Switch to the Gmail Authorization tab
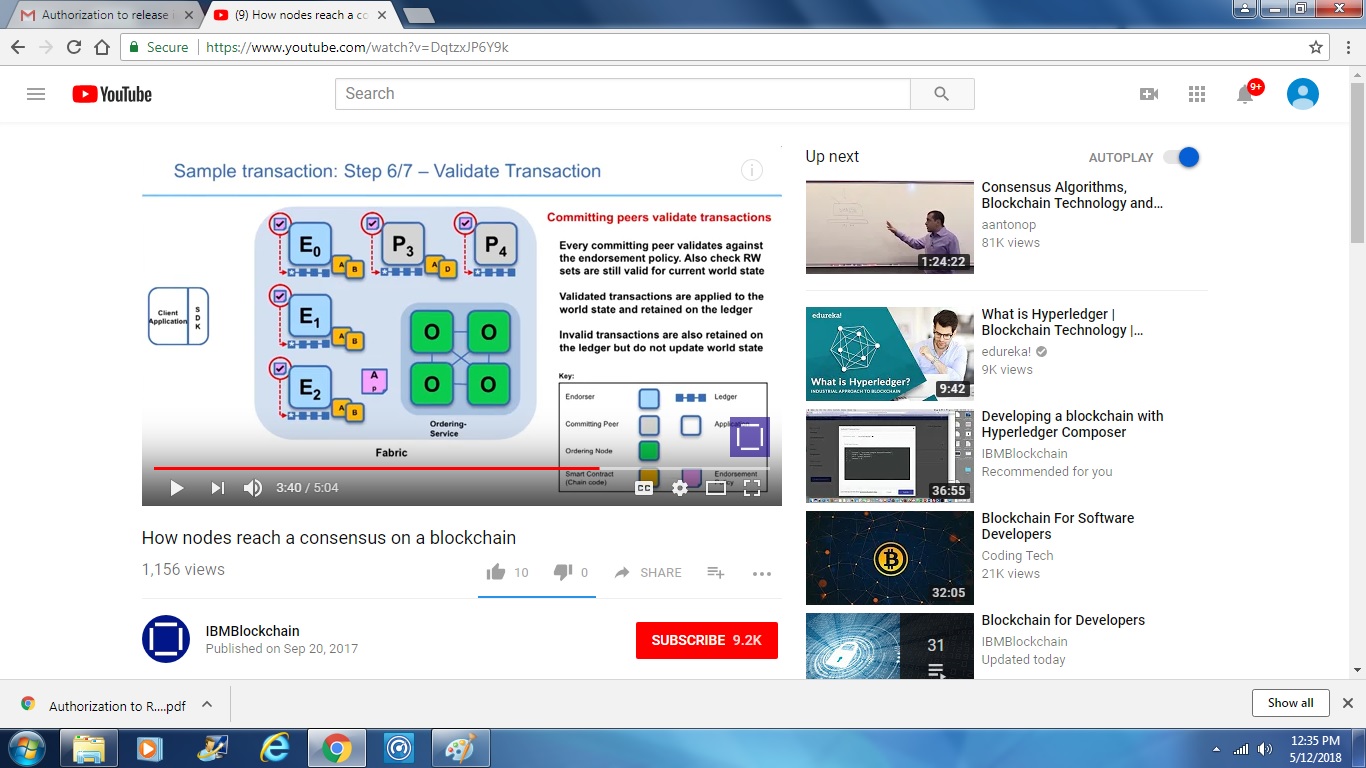Image resolution: width=1366 pixels, height=768 pixels. (x=106, y=15)
